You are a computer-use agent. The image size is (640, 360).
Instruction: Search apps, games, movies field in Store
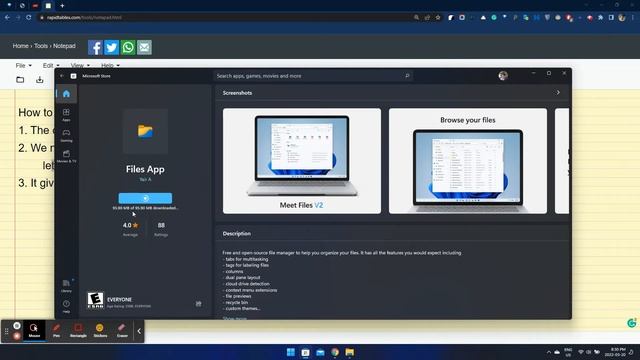(313, 76)
